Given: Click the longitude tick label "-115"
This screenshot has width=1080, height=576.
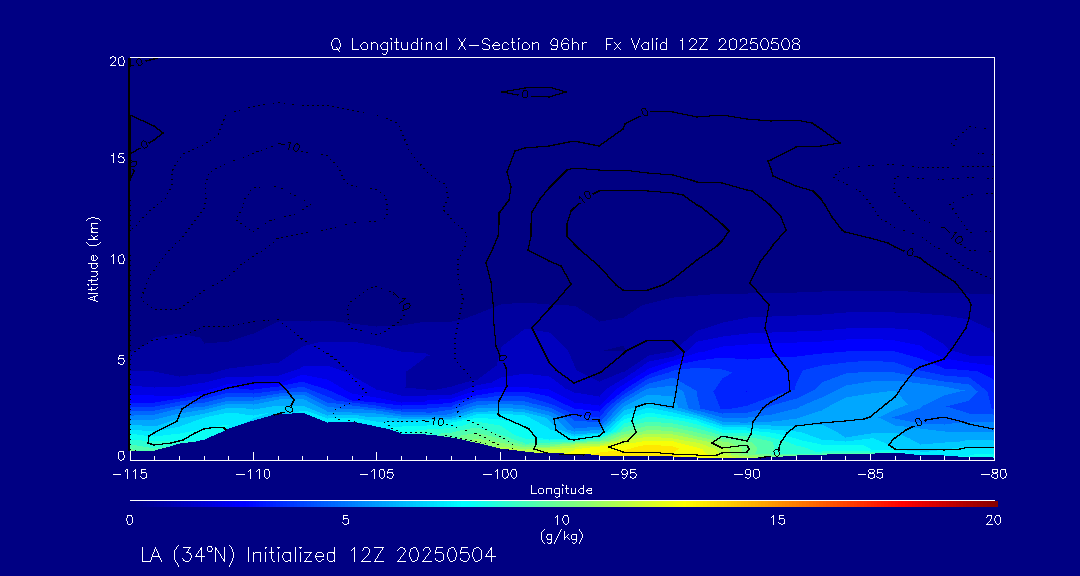Looking at the screenshot, I should pos(129,474).
